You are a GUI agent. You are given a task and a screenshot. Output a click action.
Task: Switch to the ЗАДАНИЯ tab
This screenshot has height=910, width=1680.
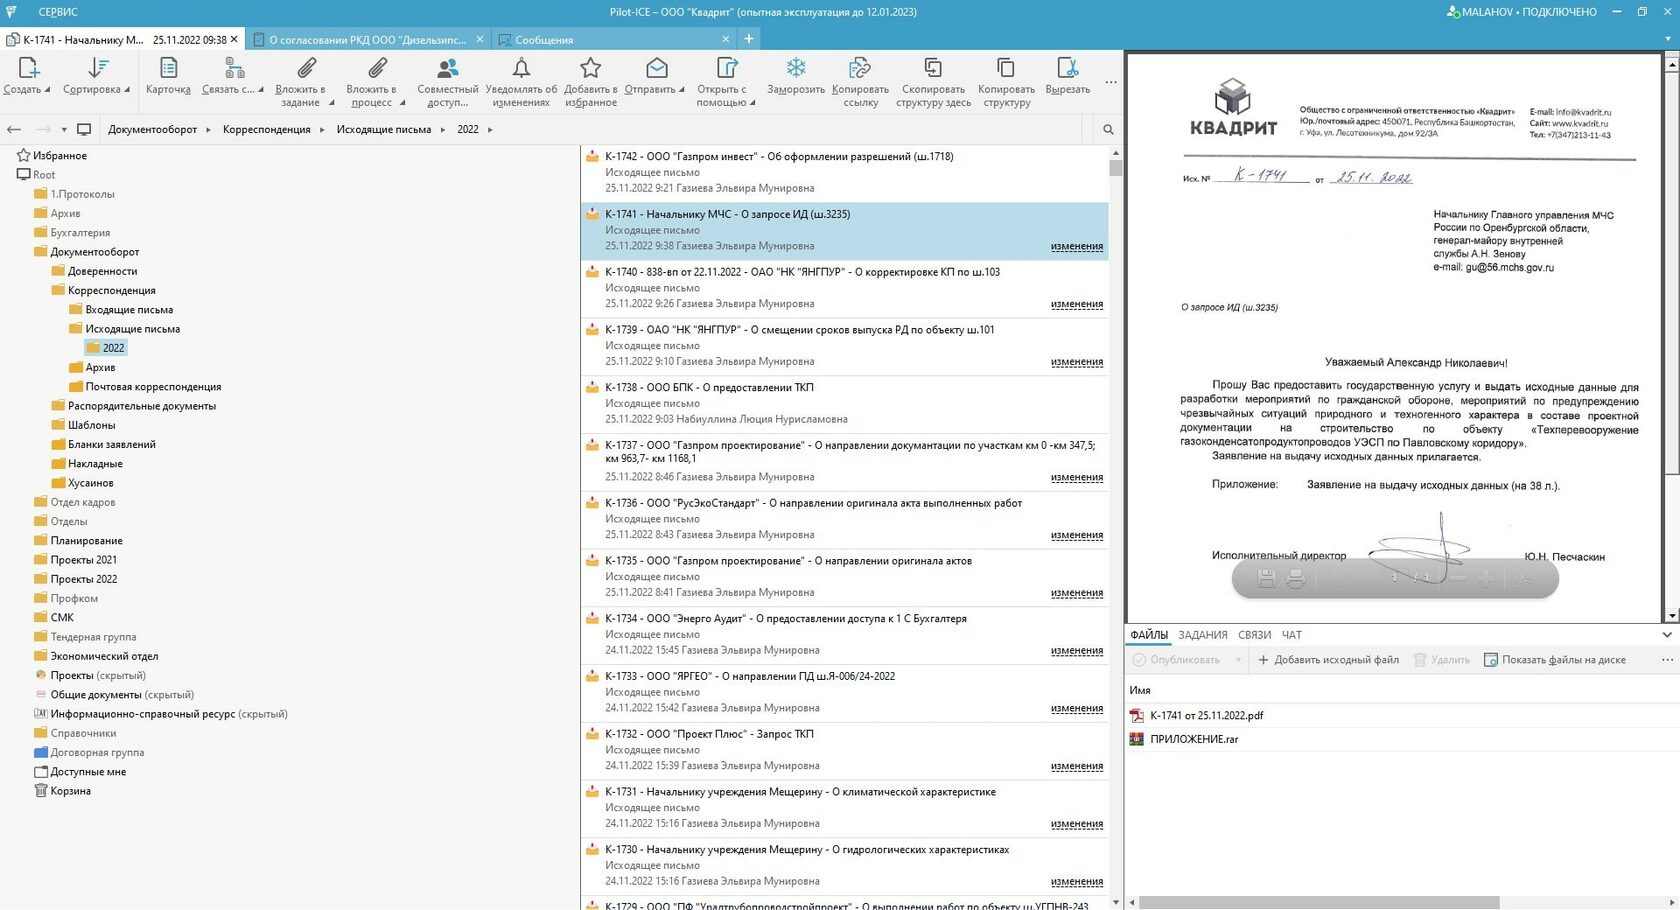pos(1202,635)
